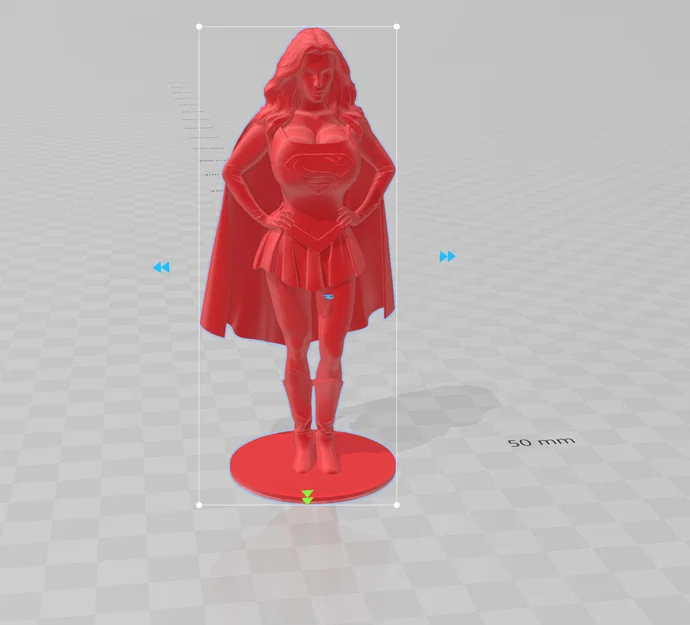Image resolution: width=690 pixels, height=625 pixels.
Task: Click the green down-arrow handle on base
Action: pos(308,497)
